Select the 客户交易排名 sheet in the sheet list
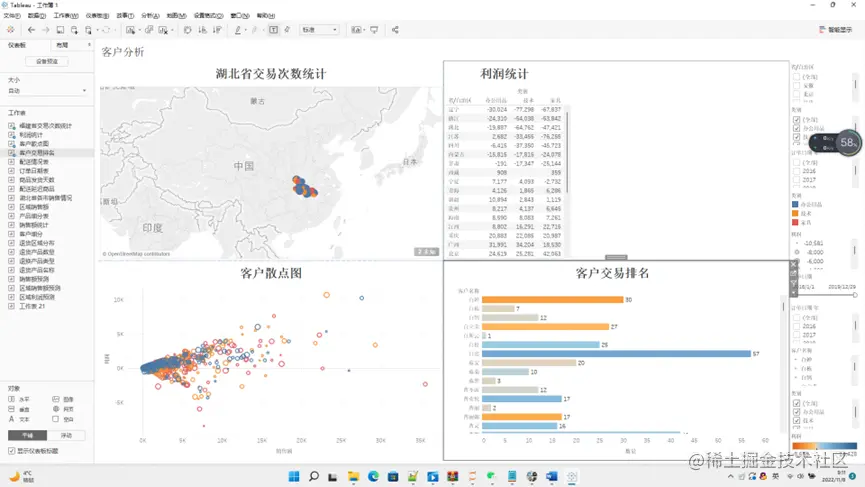The height and width of the screenshot is (487, 865). click(37, 153)
